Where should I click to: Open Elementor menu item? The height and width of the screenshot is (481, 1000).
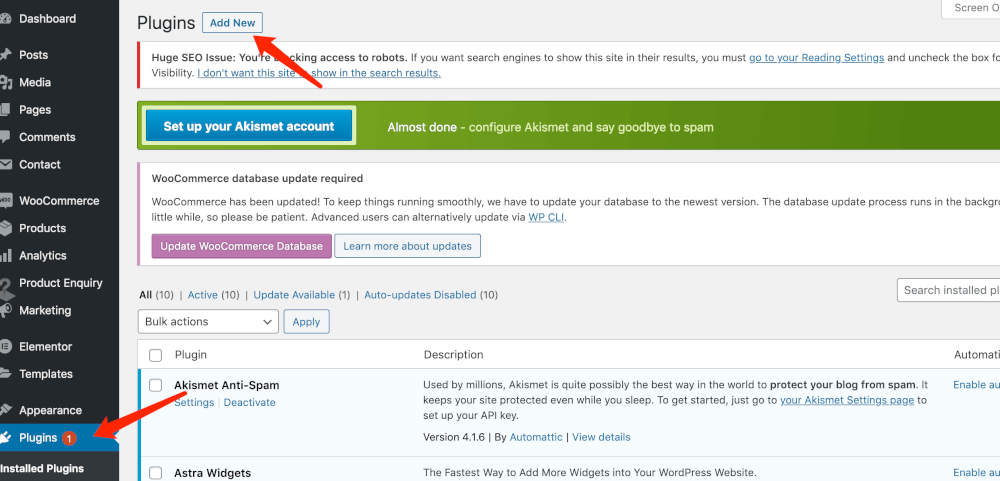(45, 347)
